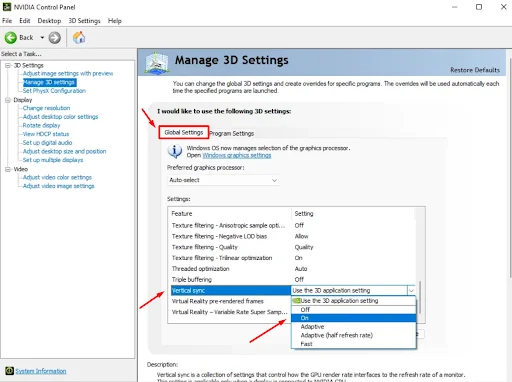This screenshot has height=382, width=512.
Task: Collapse the Video tree node
Action: [x=8, y=169]
